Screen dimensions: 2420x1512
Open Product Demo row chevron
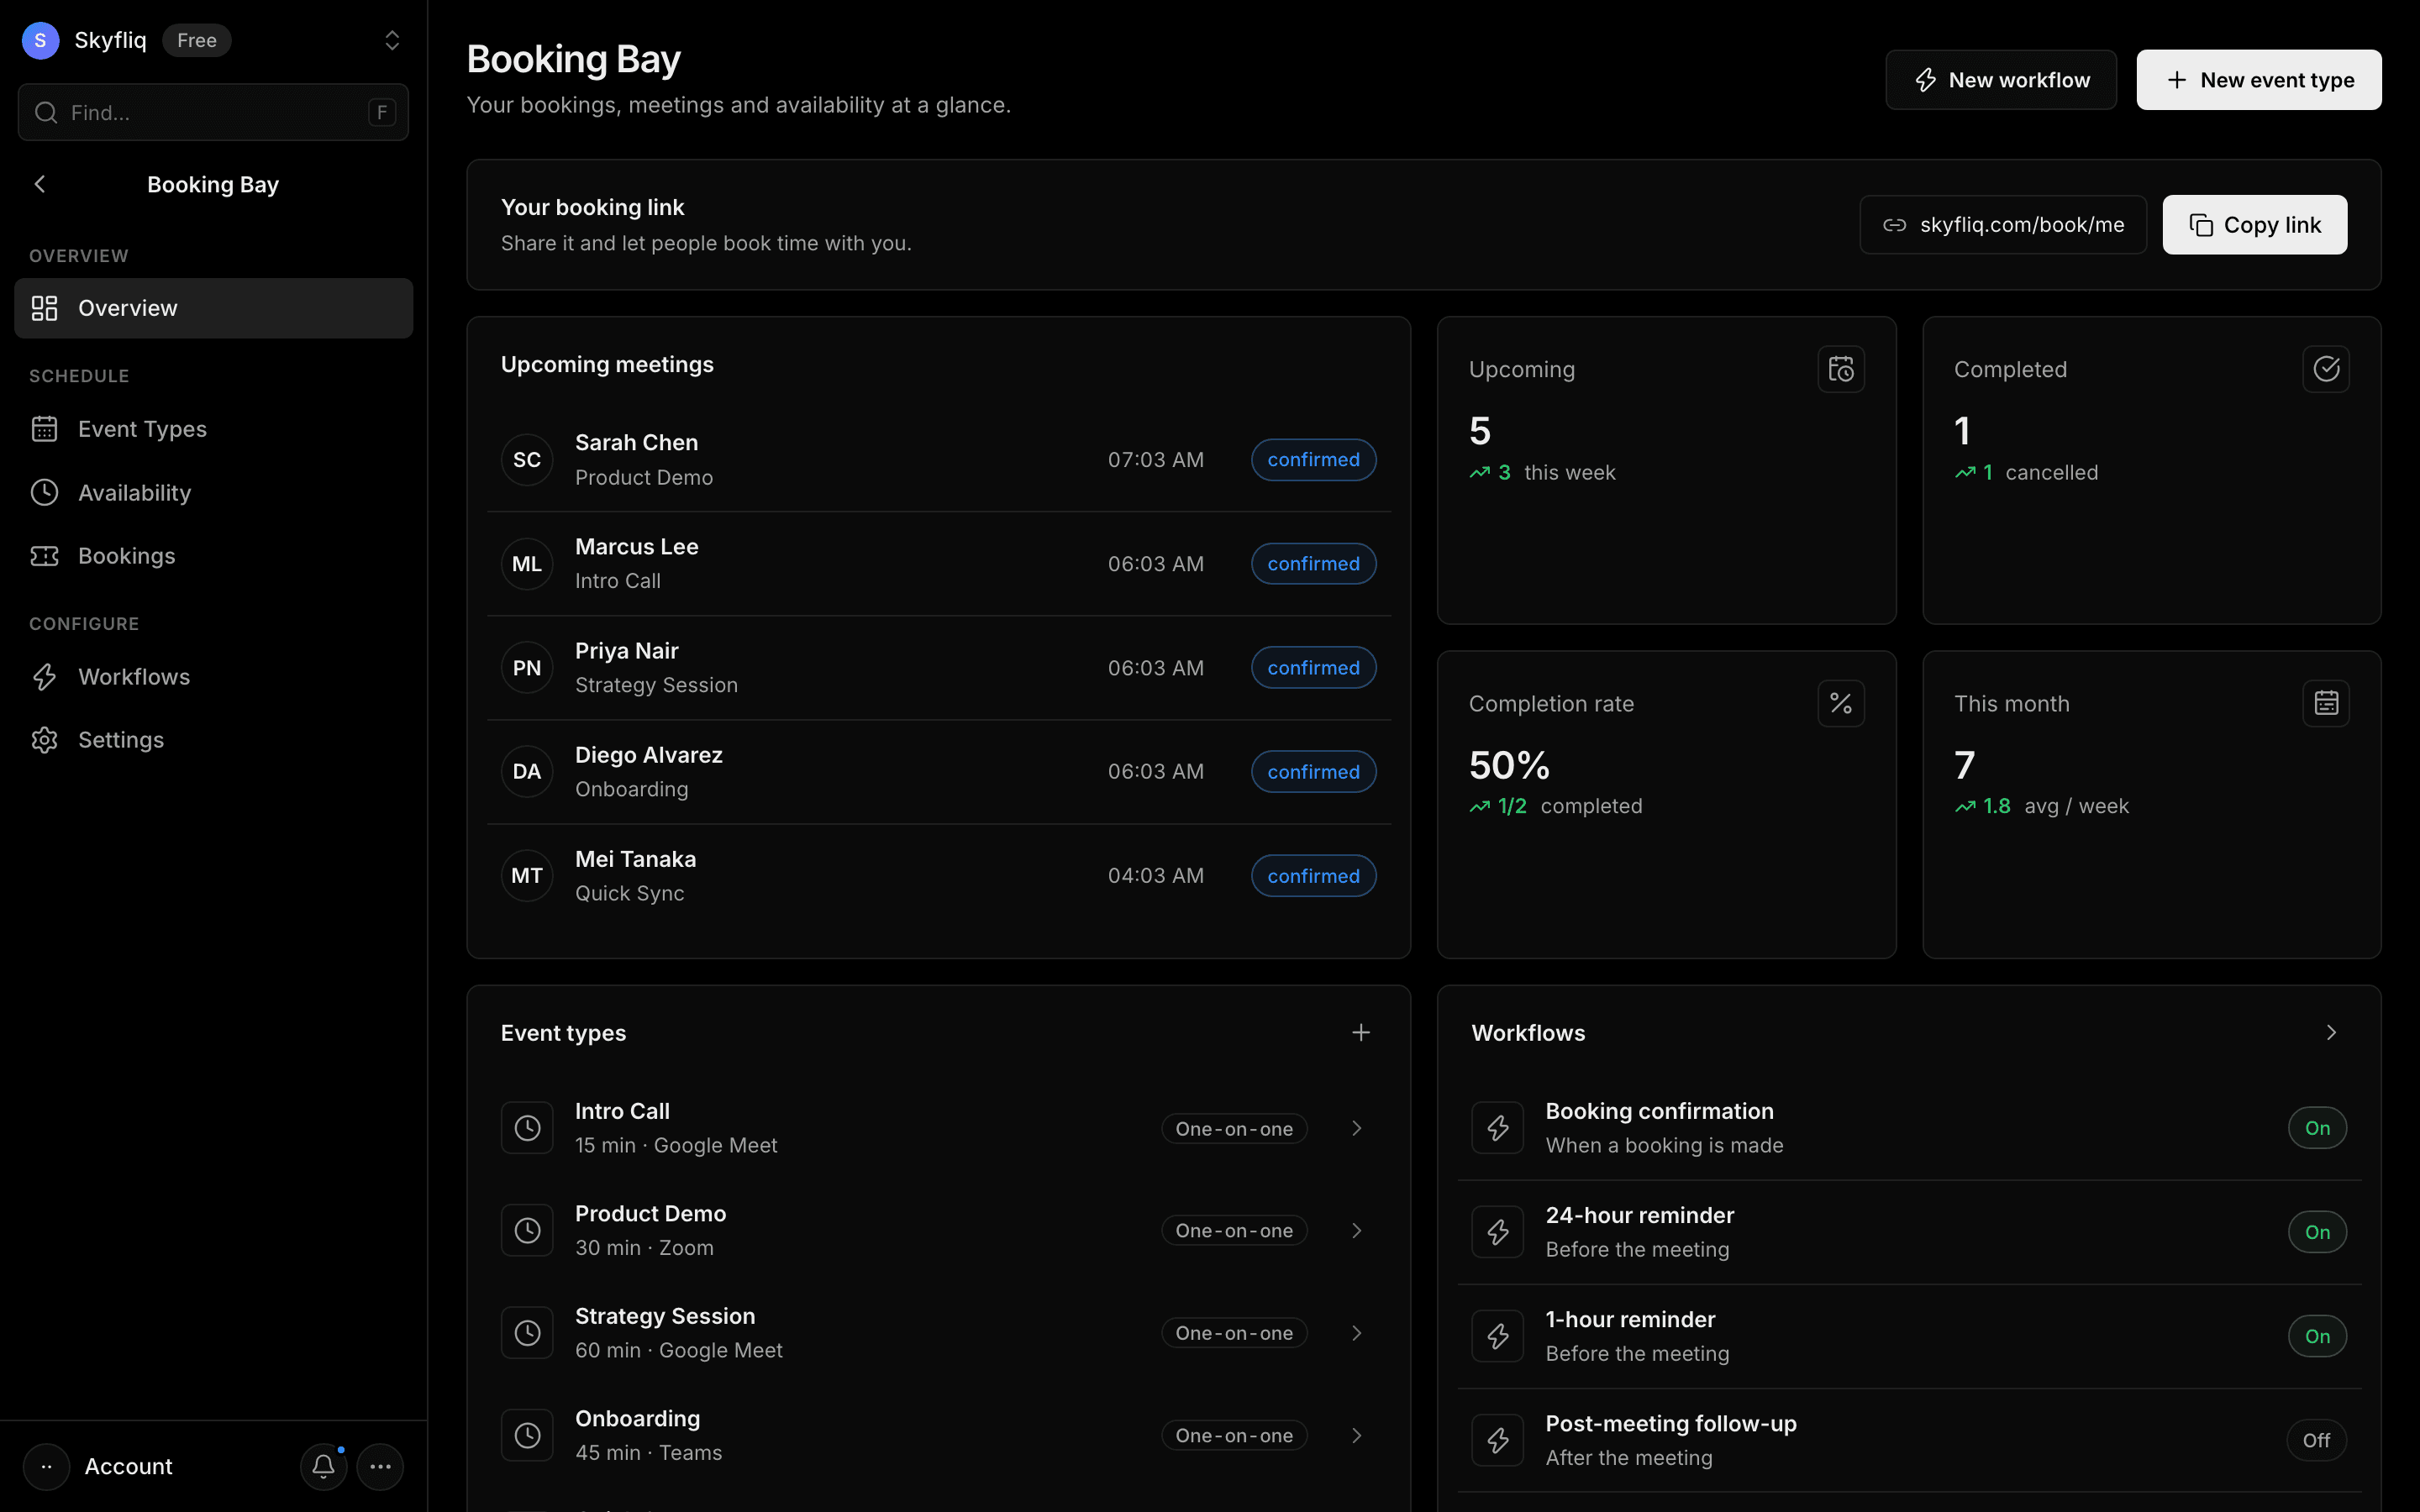pyautogui.click(x=1356, y=1230)
